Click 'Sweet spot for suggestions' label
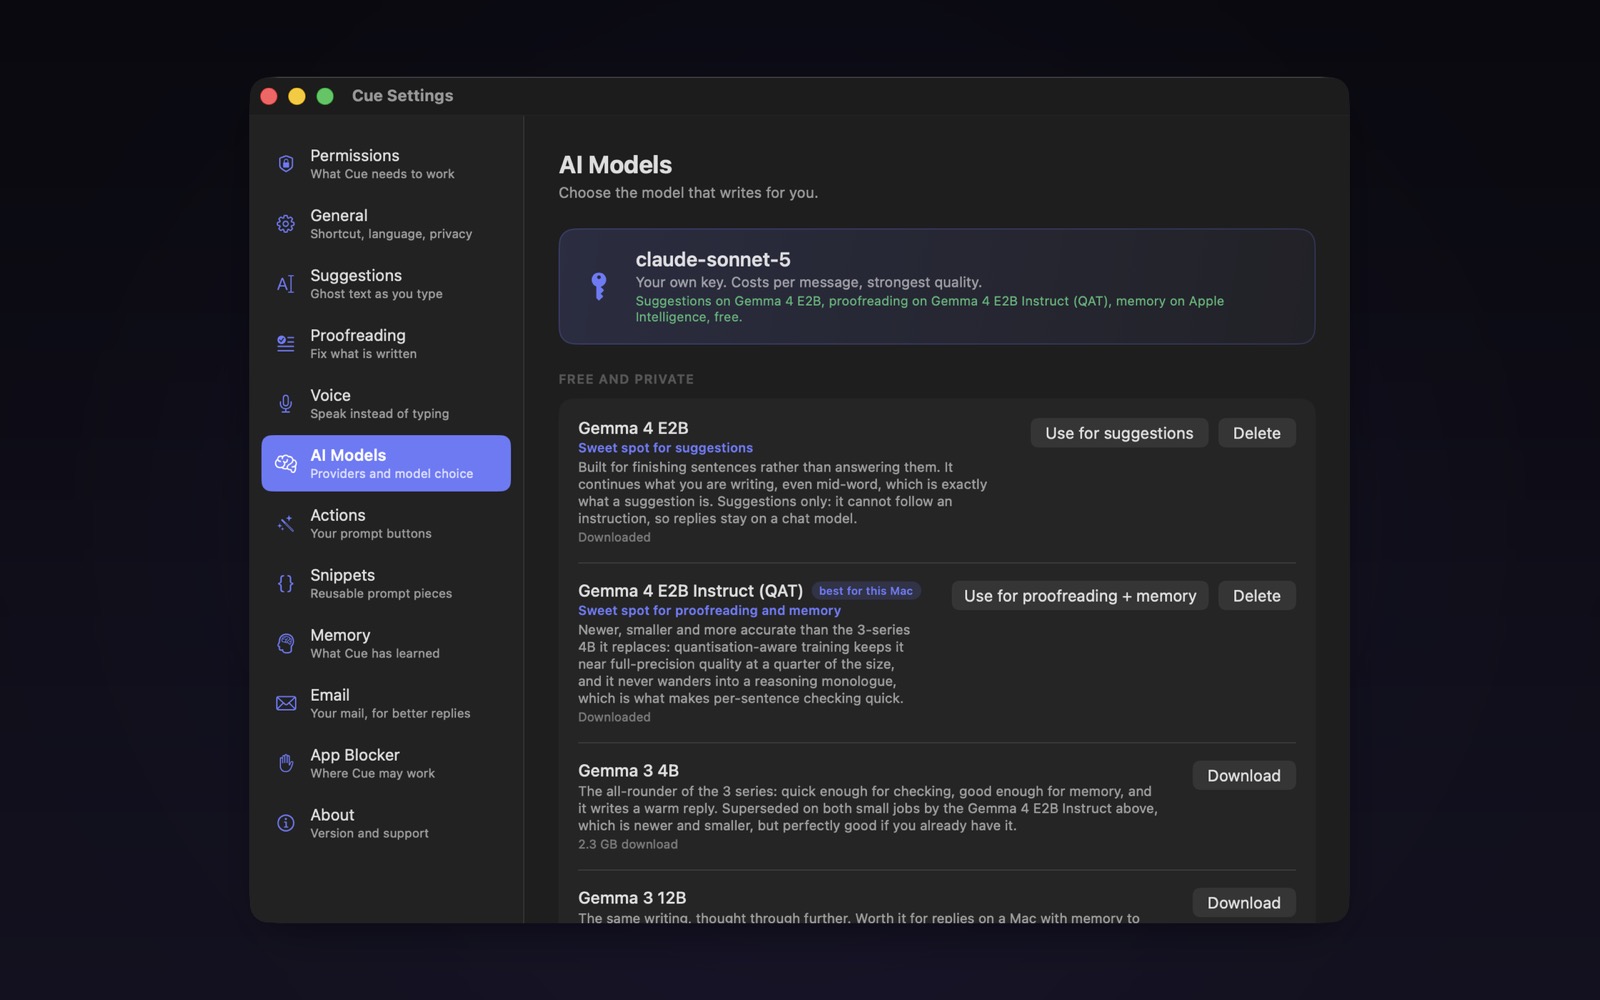Viewport: 1600px width, 1000px height. click(x=665, y=448)
